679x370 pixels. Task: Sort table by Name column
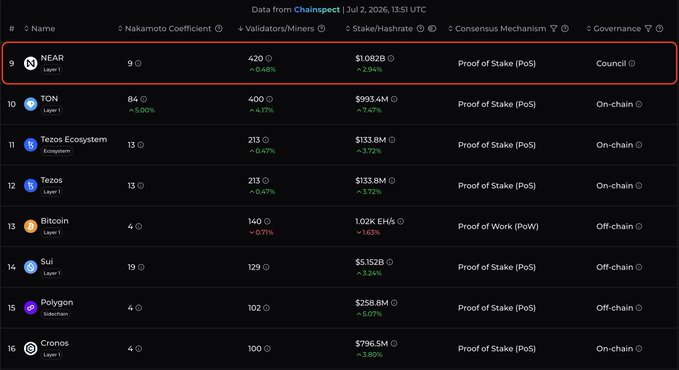(x=39, y=29)
